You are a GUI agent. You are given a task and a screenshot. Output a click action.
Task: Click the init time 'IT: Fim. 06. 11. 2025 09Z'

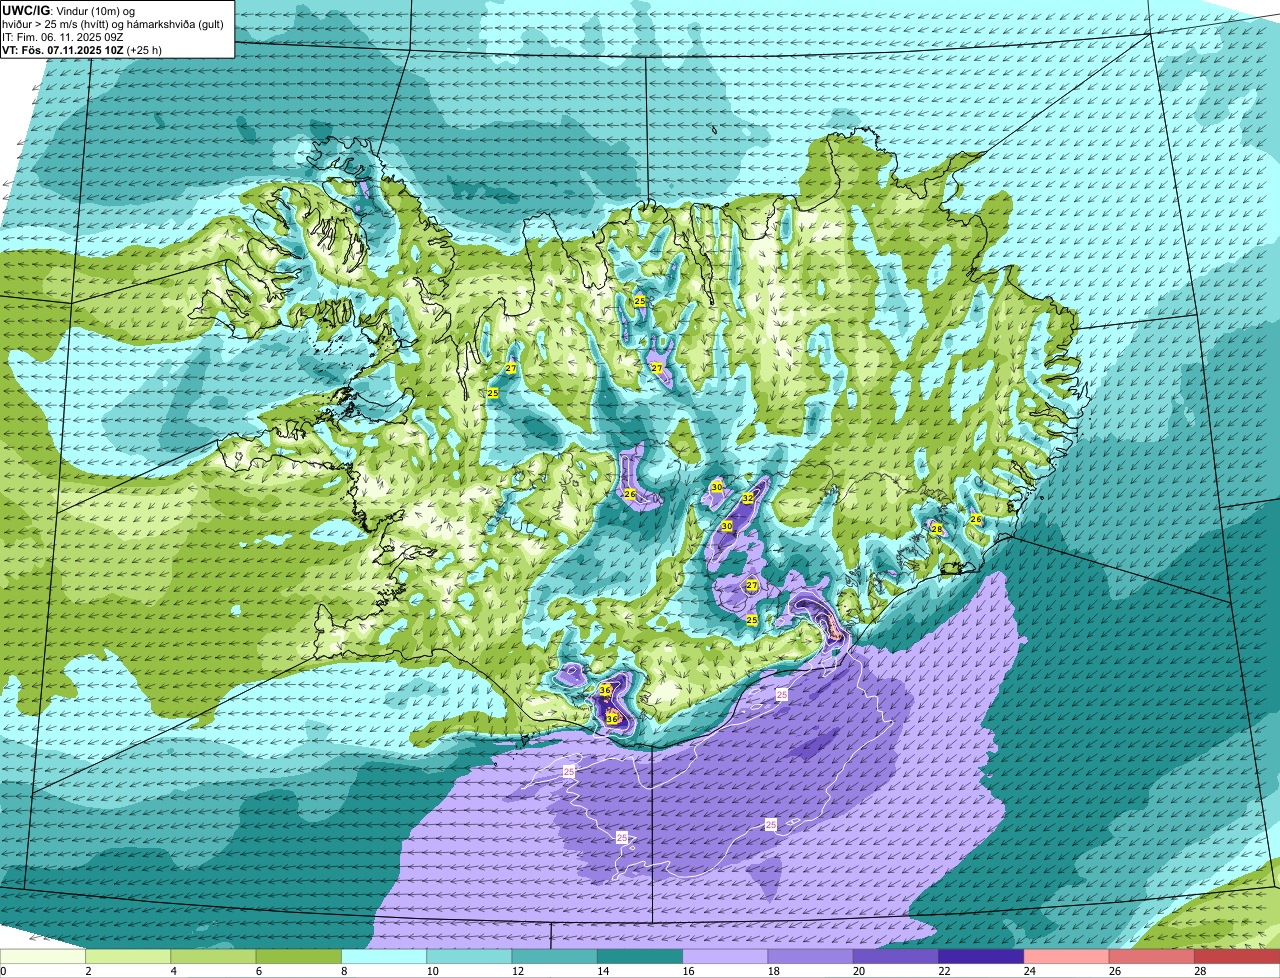pyautogui.click(x=64, y=37)
